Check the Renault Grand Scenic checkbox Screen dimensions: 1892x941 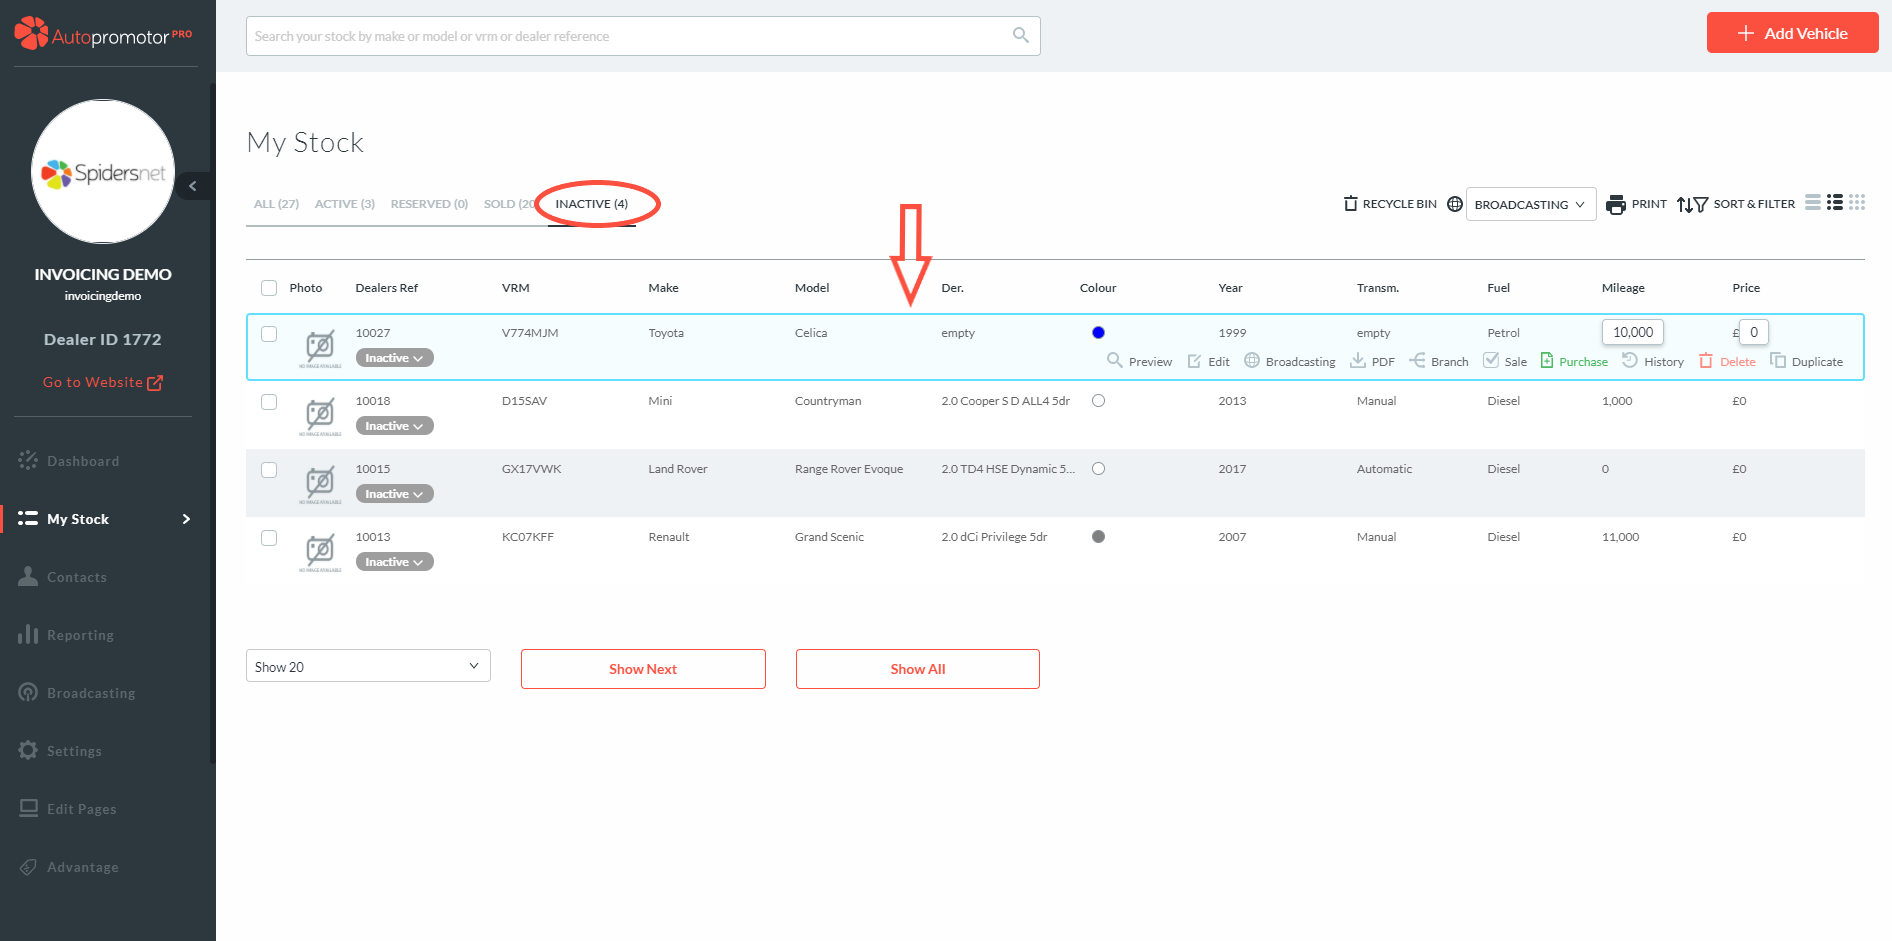click(x=269, y=538)
